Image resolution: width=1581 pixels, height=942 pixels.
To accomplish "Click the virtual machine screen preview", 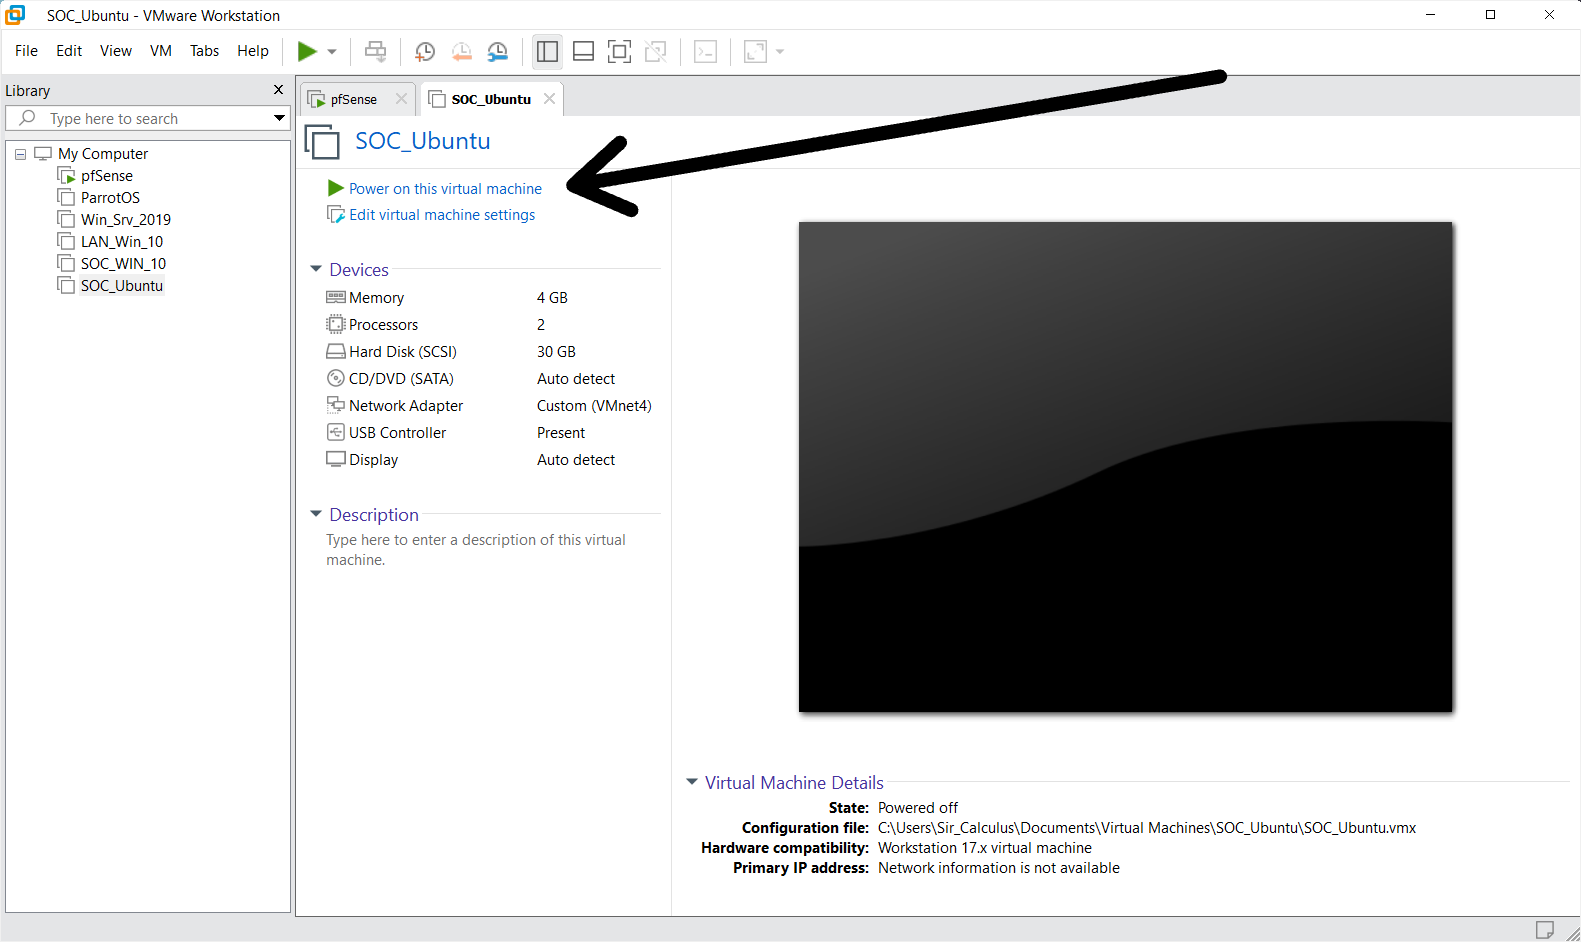I will point(1125,467).
